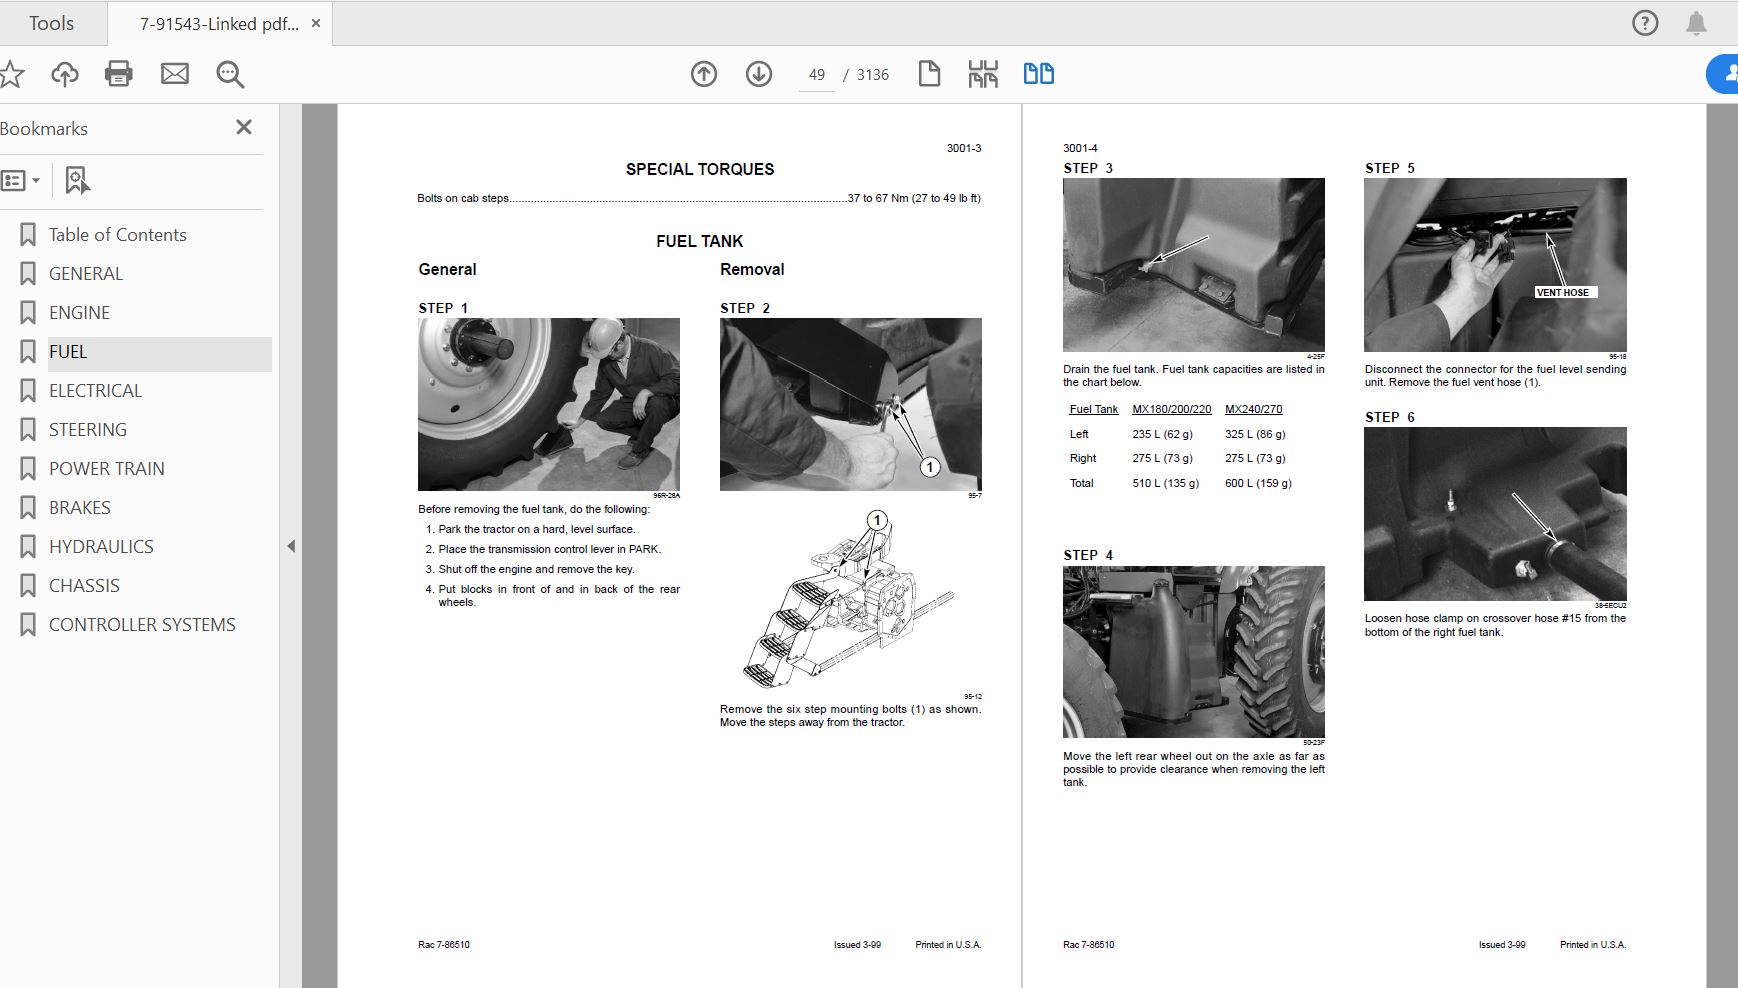
Task: Jump to the ENGINE bookmark
Action: coord(79,313)
